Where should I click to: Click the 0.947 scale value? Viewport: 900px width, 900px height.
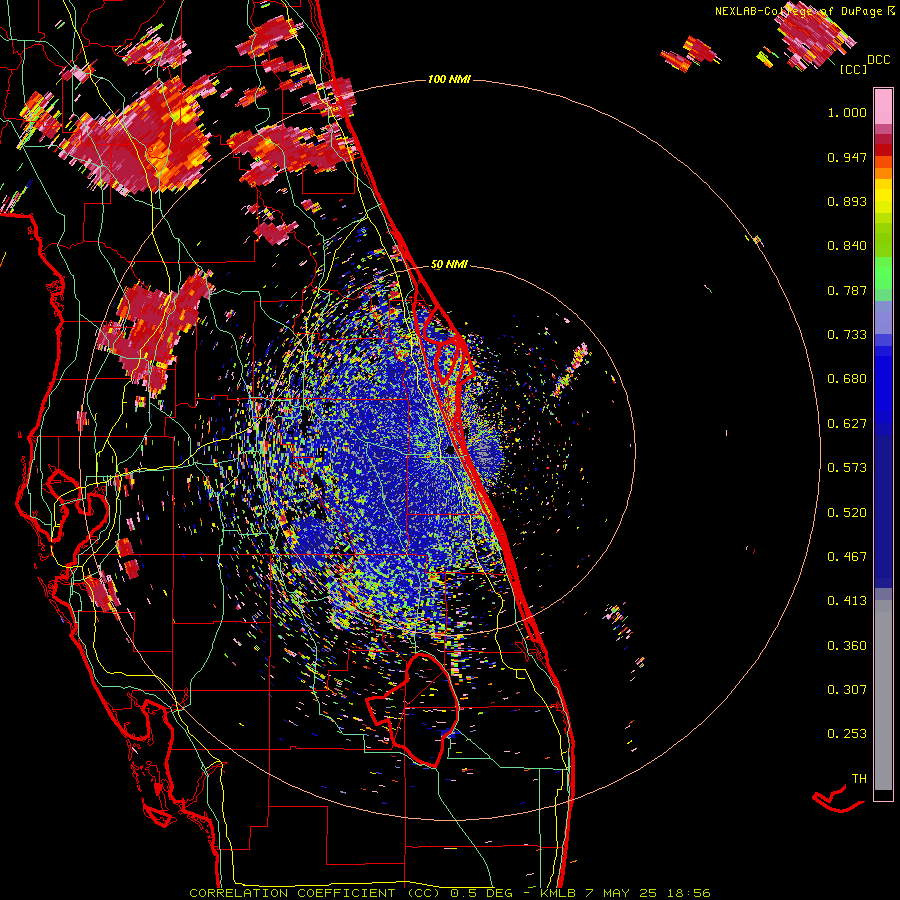[x=847, y=157]
